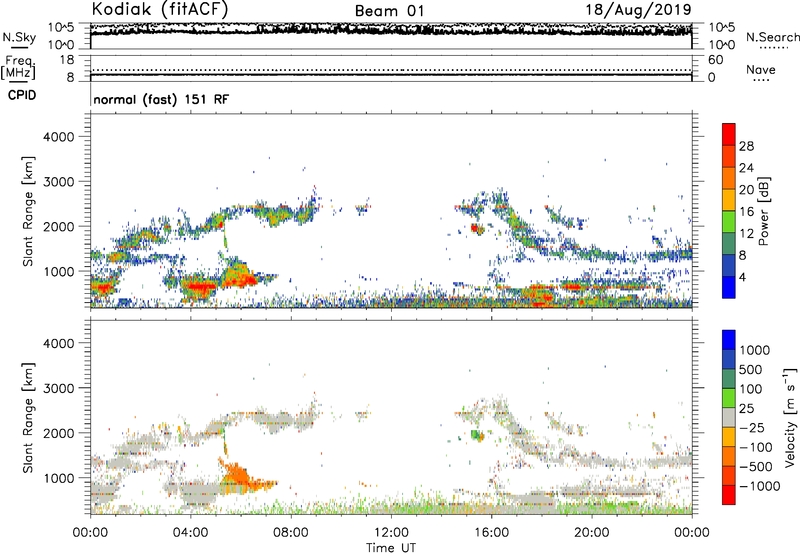
Task: Click the "Power [dB]" color bar title
Action: pyautogui.click(x=764, y=212)
